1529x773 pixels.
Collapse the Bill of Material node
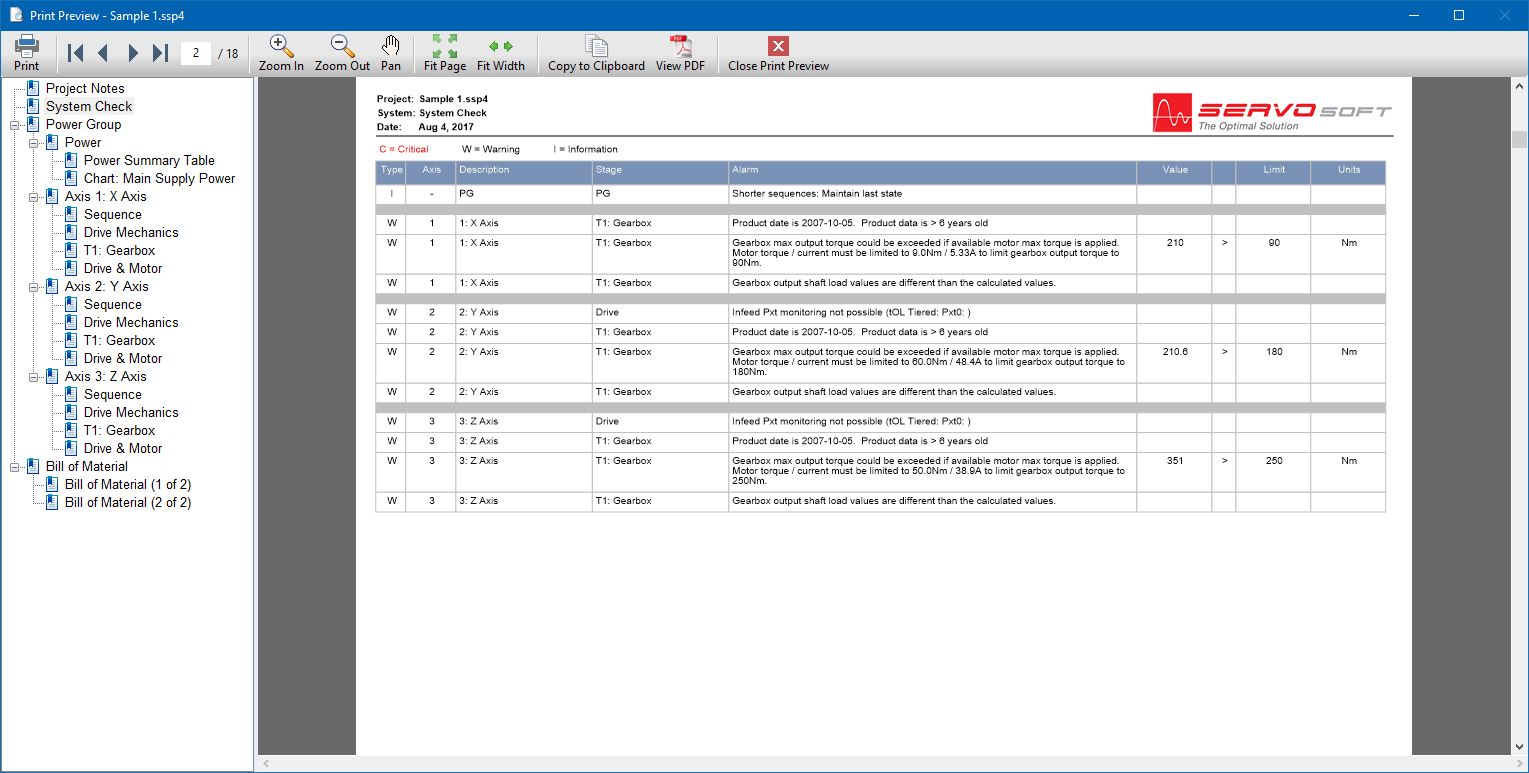[x=15, y=467]
